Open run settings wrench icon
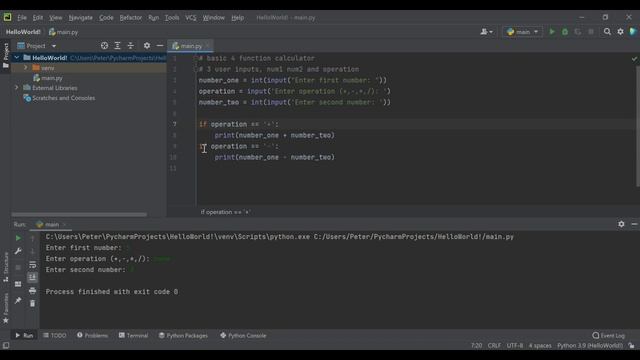The height and width of the screenshot is (360, 640). [x=18, y=251]
